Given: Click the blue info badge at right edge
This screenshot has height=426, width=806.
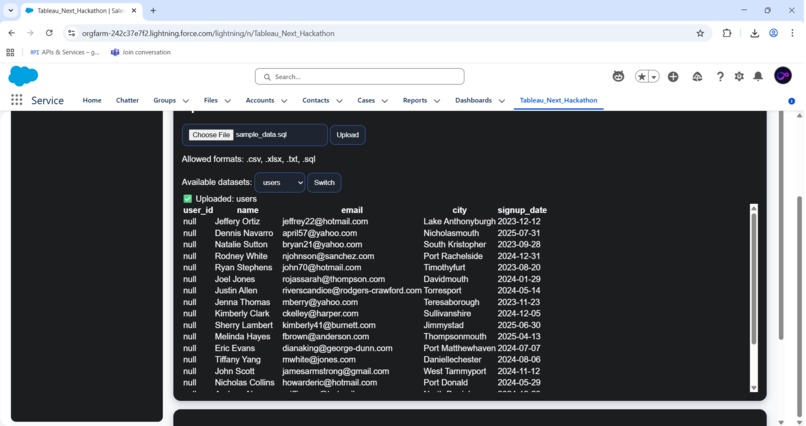Looking at the screenshot, I should [792, 101].
